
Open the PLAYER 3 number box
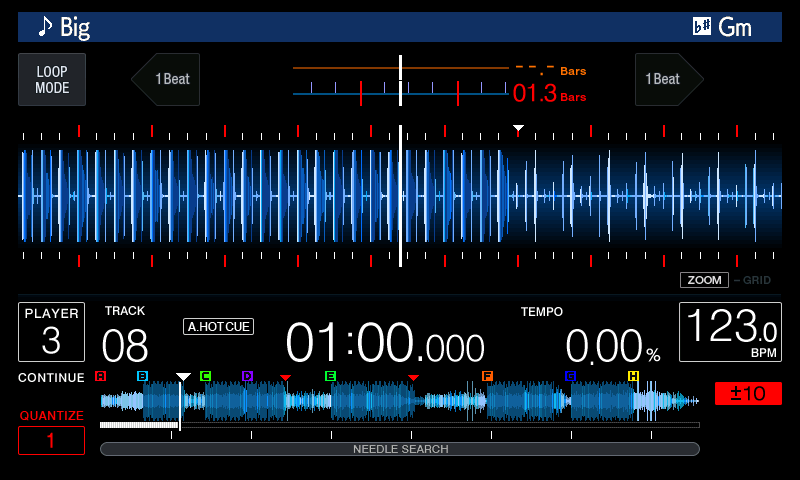[52, 332]
